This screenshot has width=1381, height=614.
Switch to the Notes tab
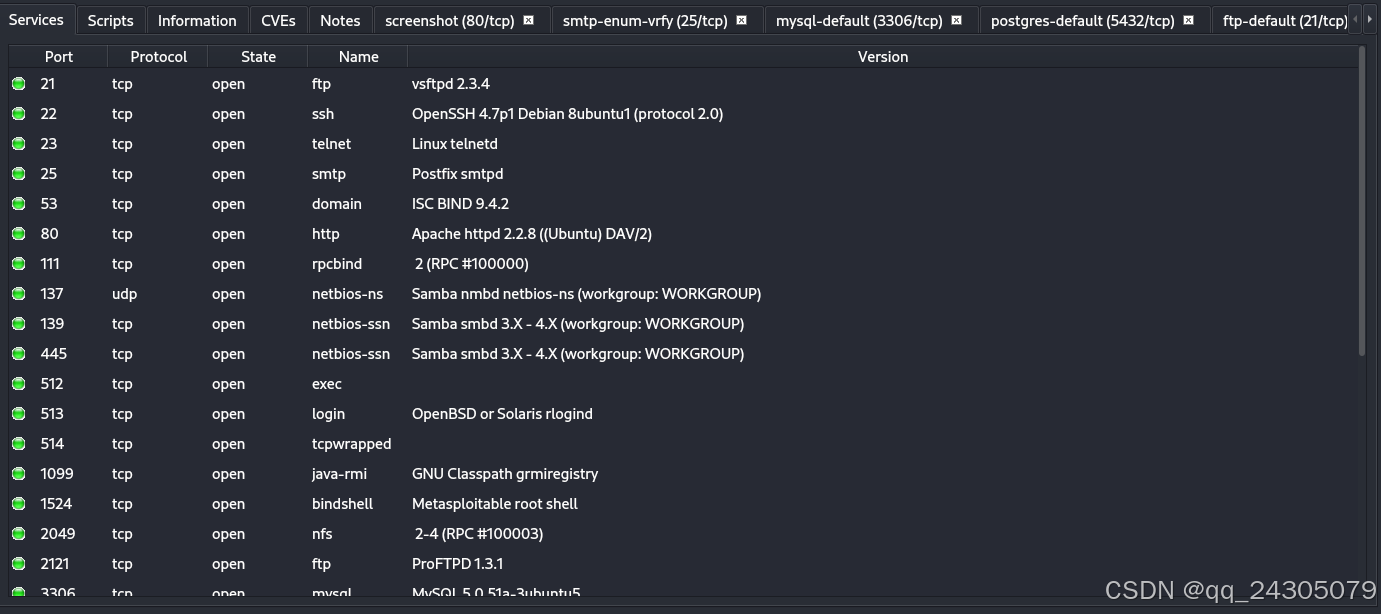click(339, 19)
